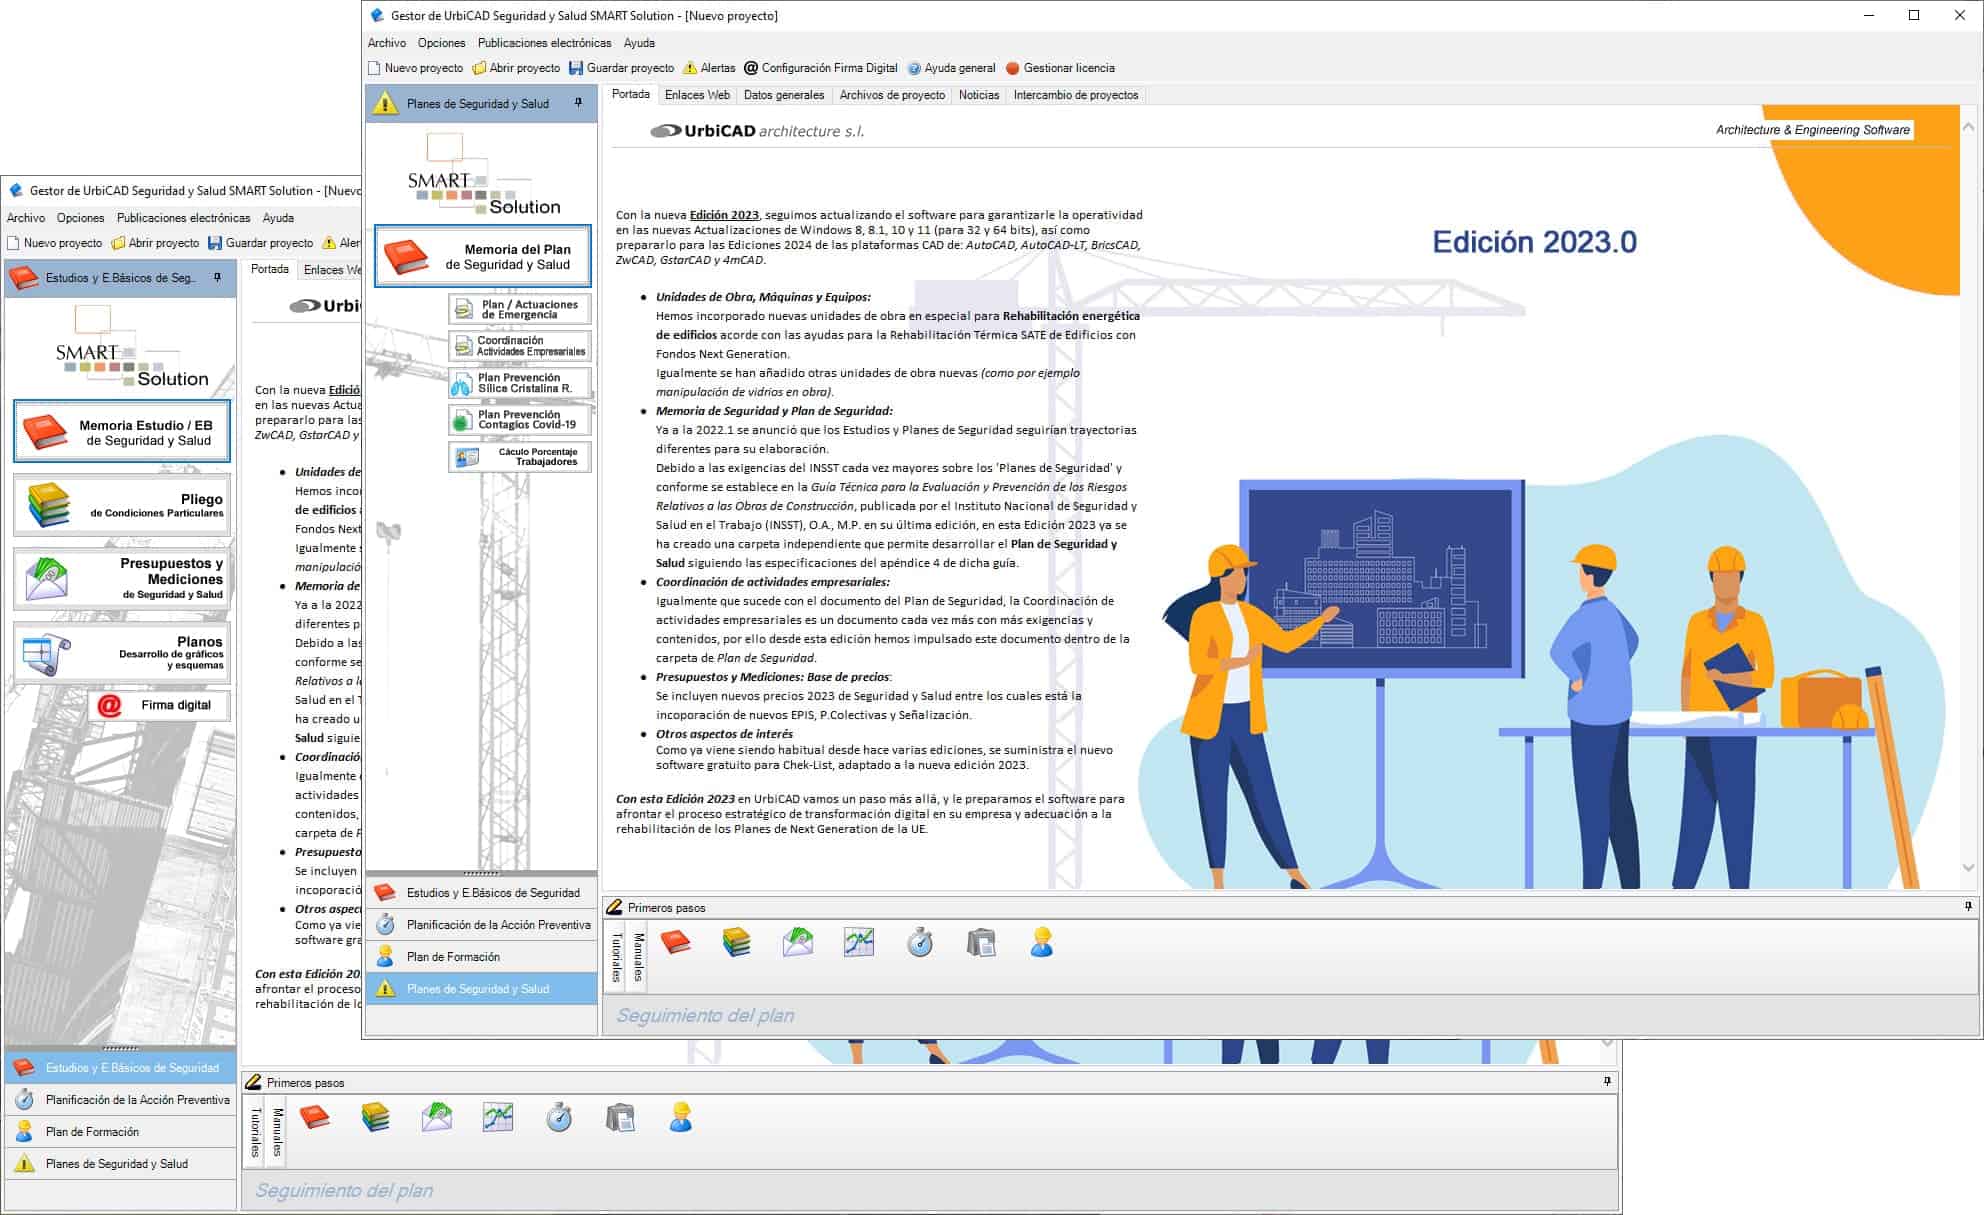This screenshot has width=1984, height=1215.
Task: Select Tutoriales vertical tab in front window
Action: [616, 956]
